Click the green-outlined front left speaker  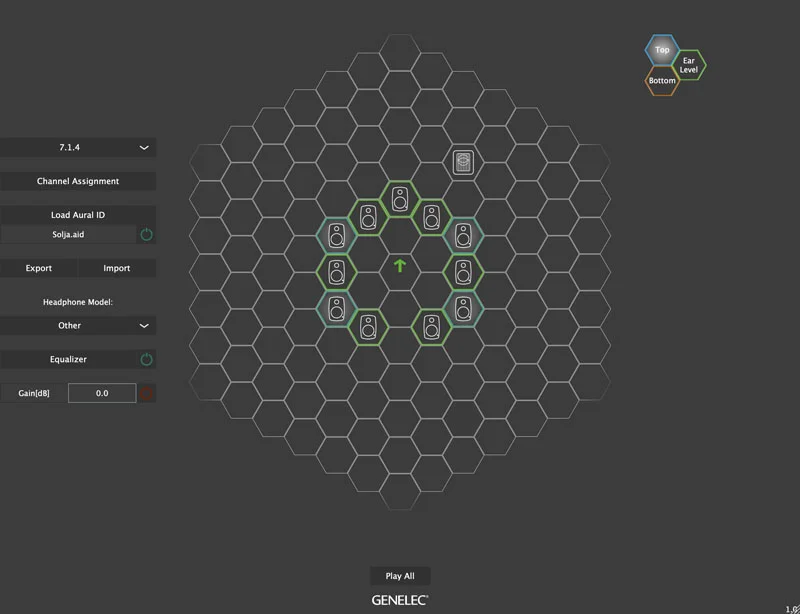click(368, 217)
